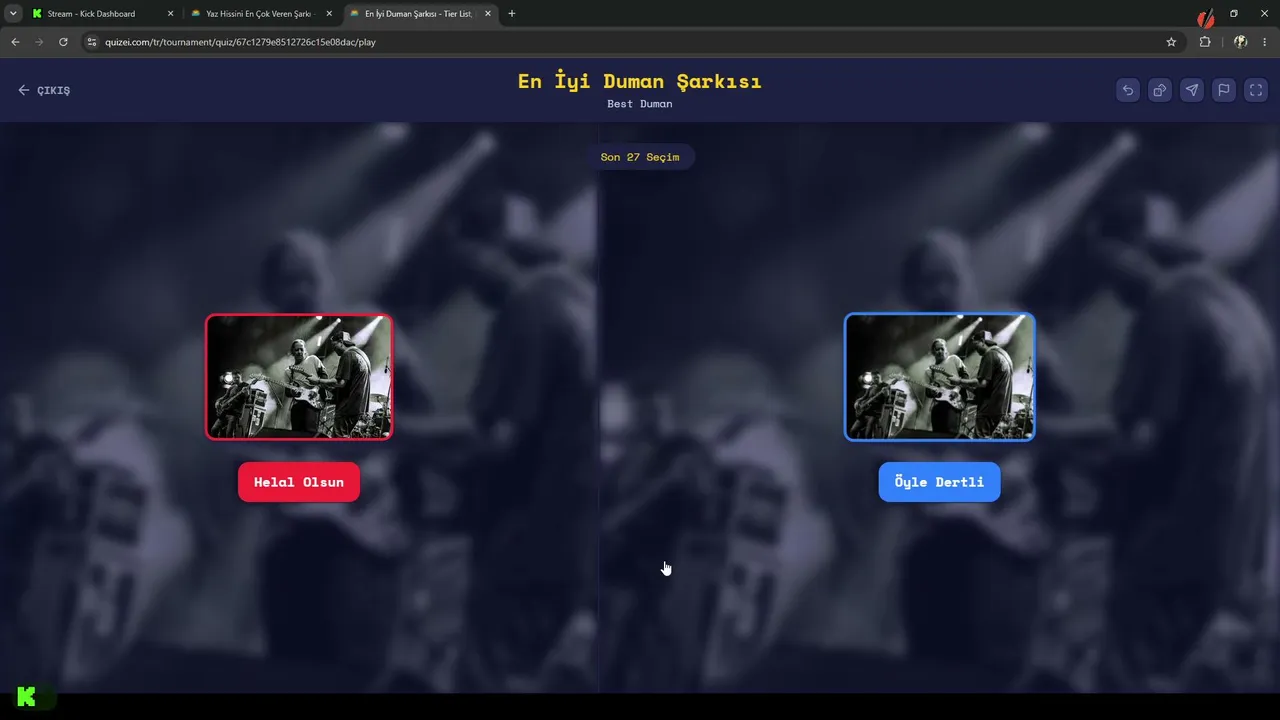This screenshot has width=1280, height=720.
Task: Open a new browser tab
Action: click(512, 14)
